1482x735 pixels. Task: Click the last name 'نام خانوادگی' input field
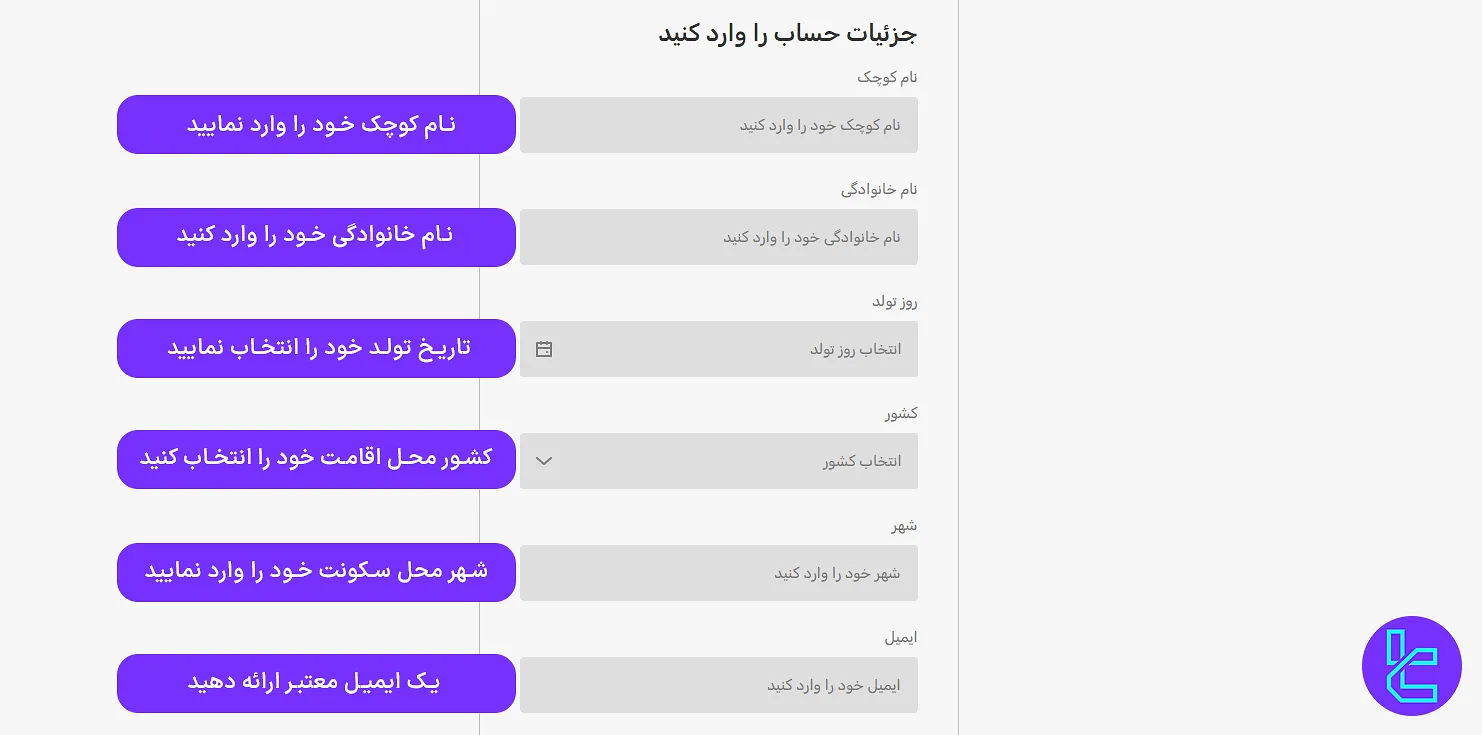[718, 237]
